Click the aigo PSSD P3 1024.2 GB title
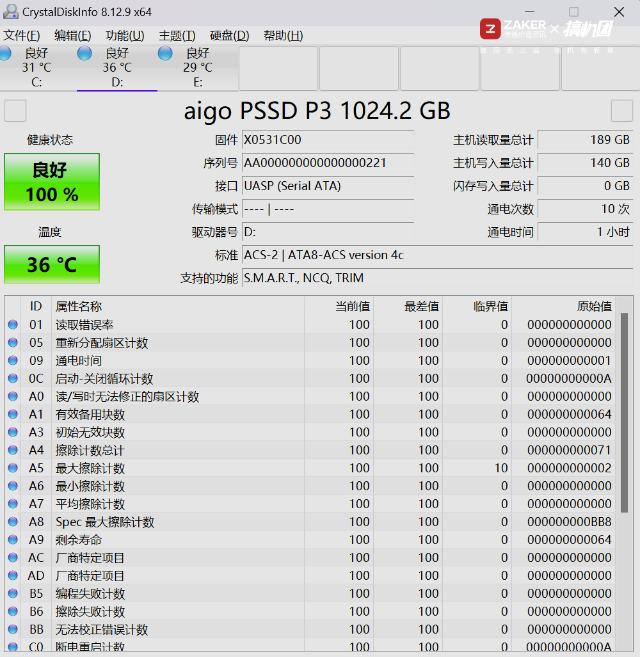Image resolution: width=640 pixels, height=657 pixels. coord(317,111)
